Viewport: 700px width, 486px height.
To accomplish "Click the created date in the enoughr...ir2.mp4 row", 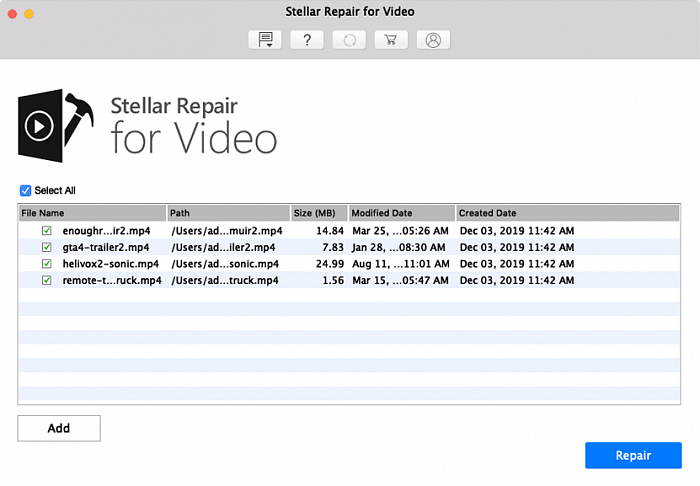I will pos(517,231).
